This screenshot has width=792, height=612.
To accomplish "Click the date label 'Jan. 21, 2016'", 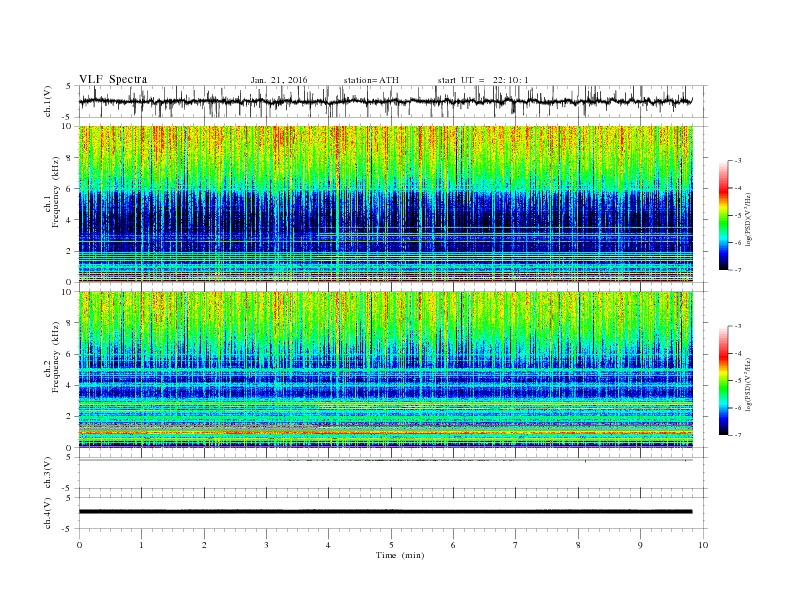I will pyautogui.click(x=279, y=80).
